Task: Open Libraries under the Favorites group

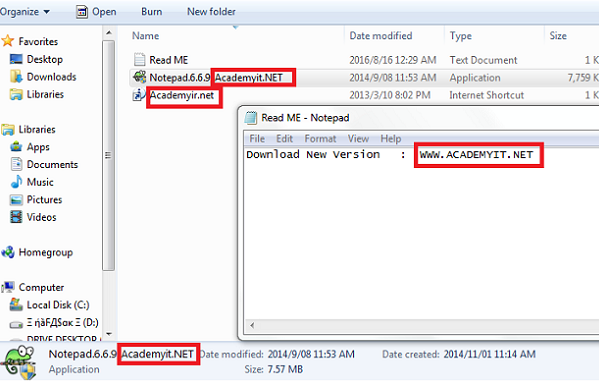Action: click(45, 94)
